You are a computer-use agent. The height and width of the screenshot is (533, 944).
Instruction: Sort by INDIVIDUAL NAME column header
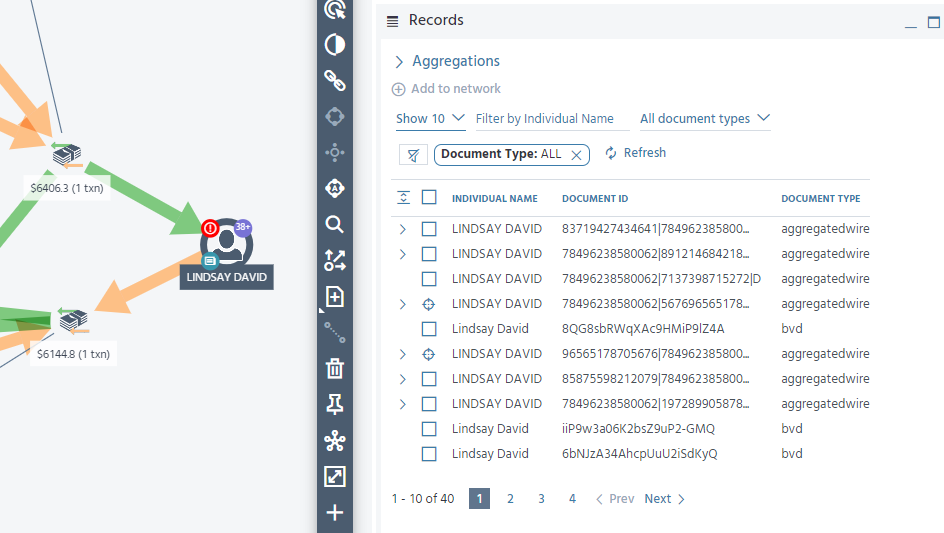495,199
